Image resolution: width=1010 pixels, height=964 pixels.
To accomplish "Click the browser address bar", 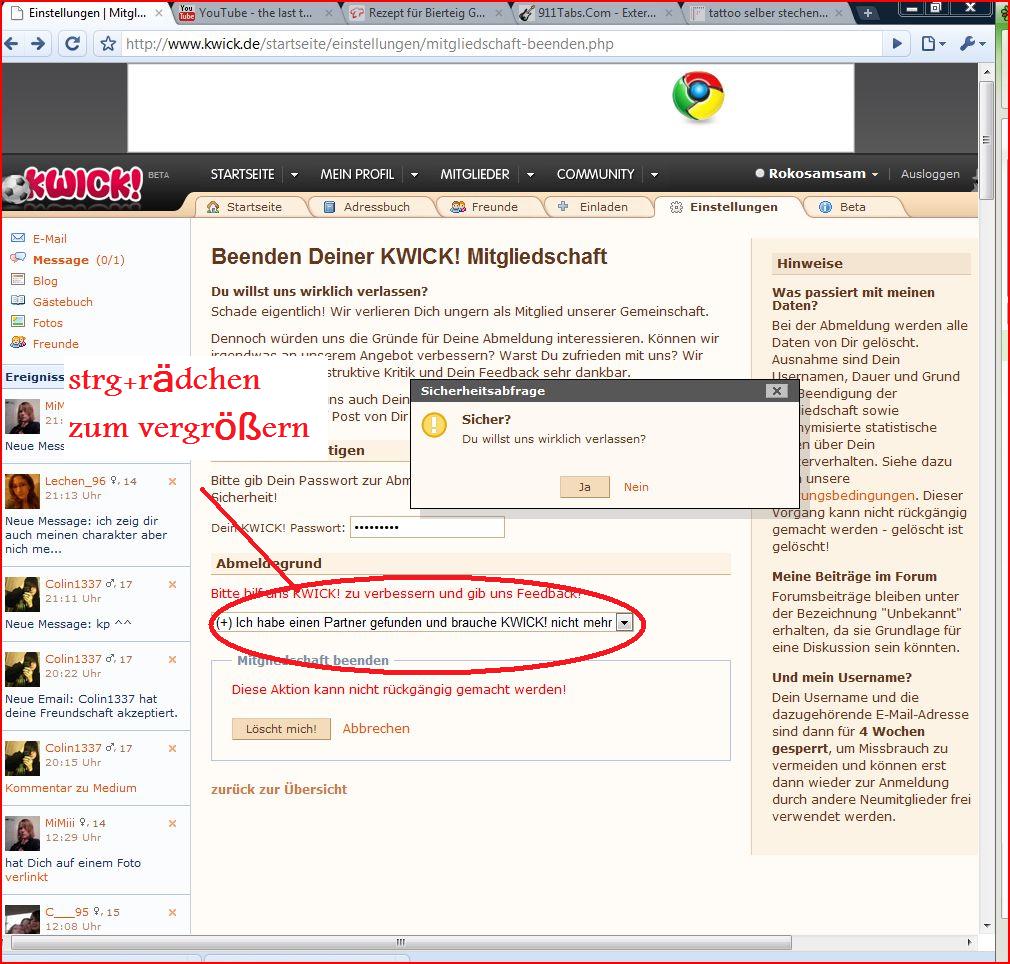I will (501, 44).
